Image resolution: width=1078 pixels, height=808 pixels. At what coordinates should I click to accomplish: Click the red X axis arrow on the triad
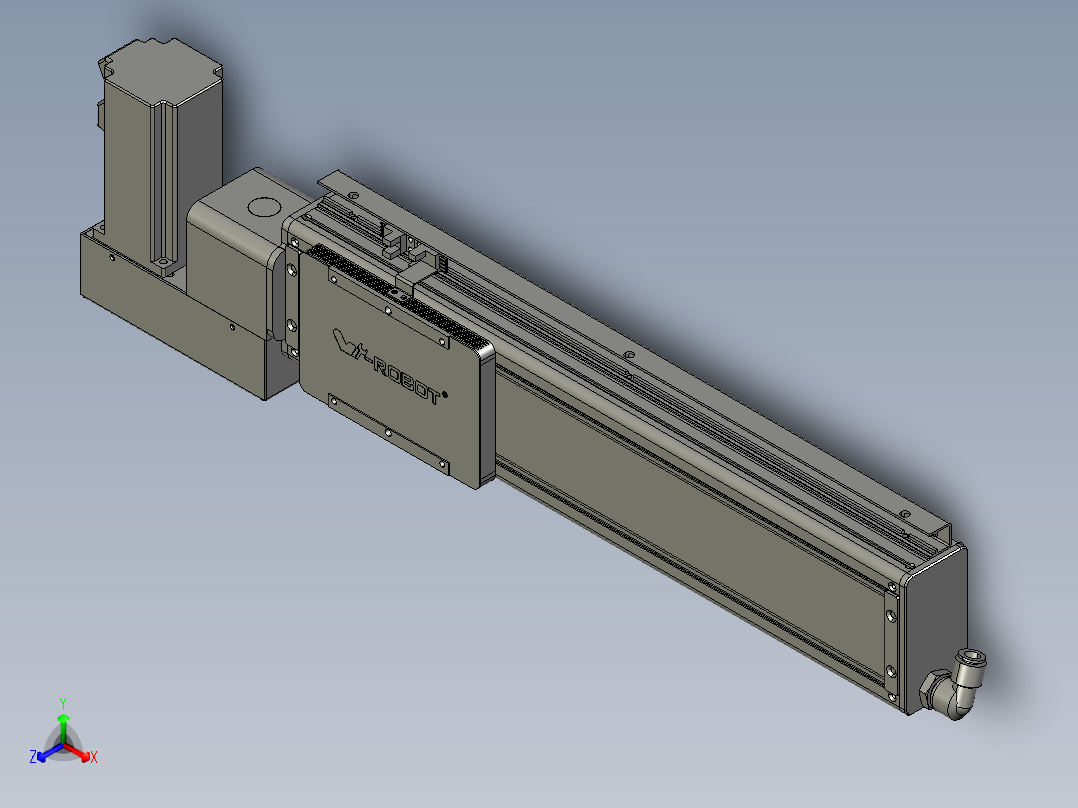click(x=77, y=752)
